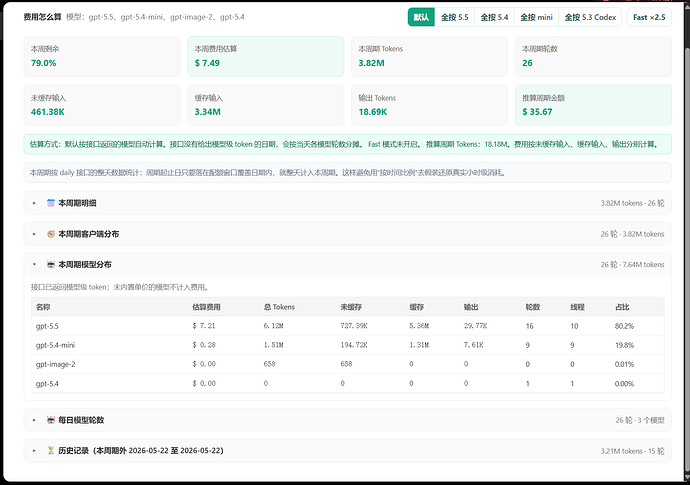Click the 输出 Tokens 18.69K value

pos(373,112)
